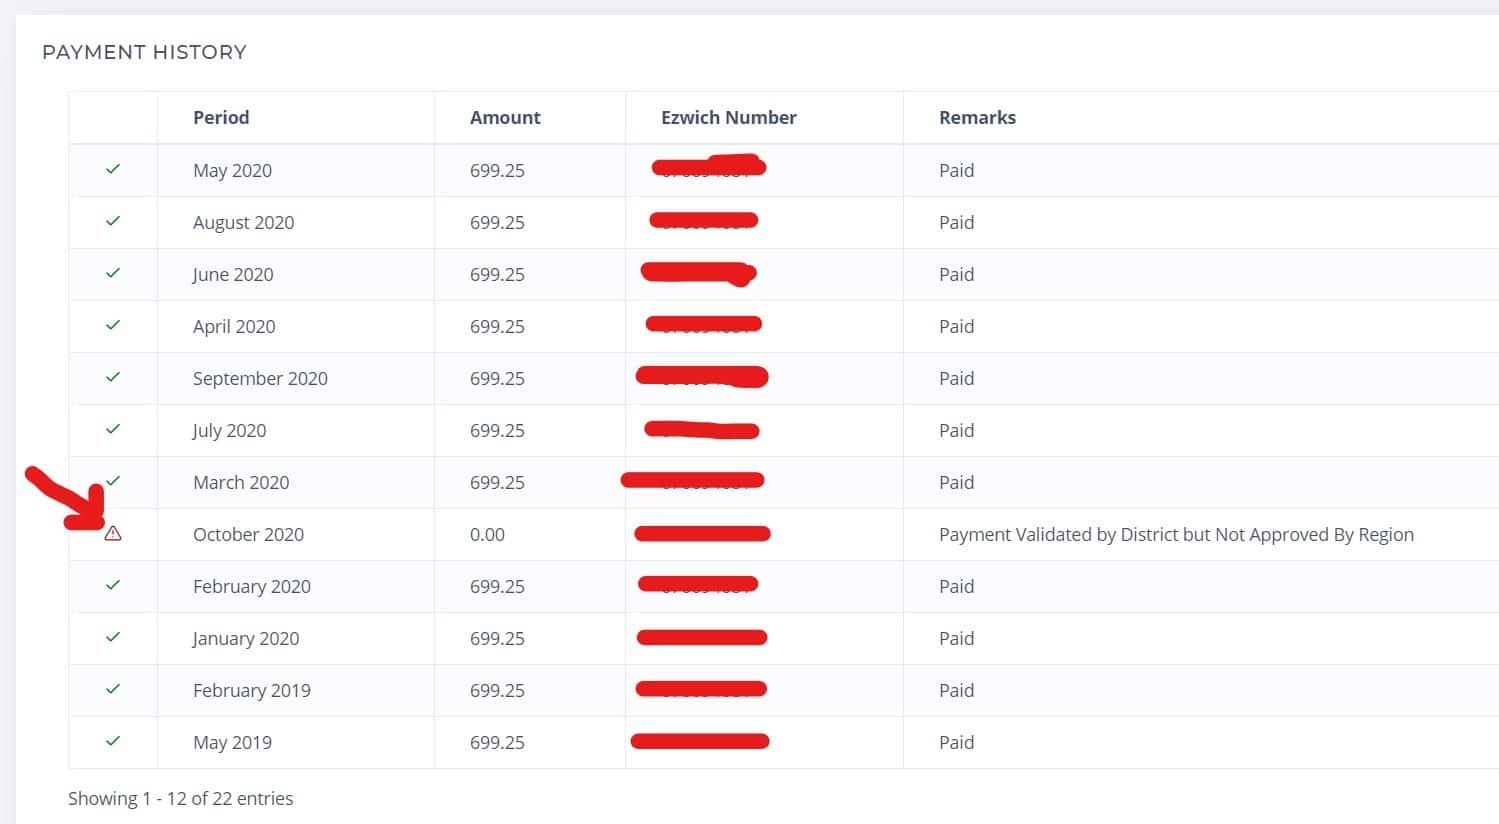Click the green checkmark for September 2020
The image size is (1499, 824).
tap(113, 377)
